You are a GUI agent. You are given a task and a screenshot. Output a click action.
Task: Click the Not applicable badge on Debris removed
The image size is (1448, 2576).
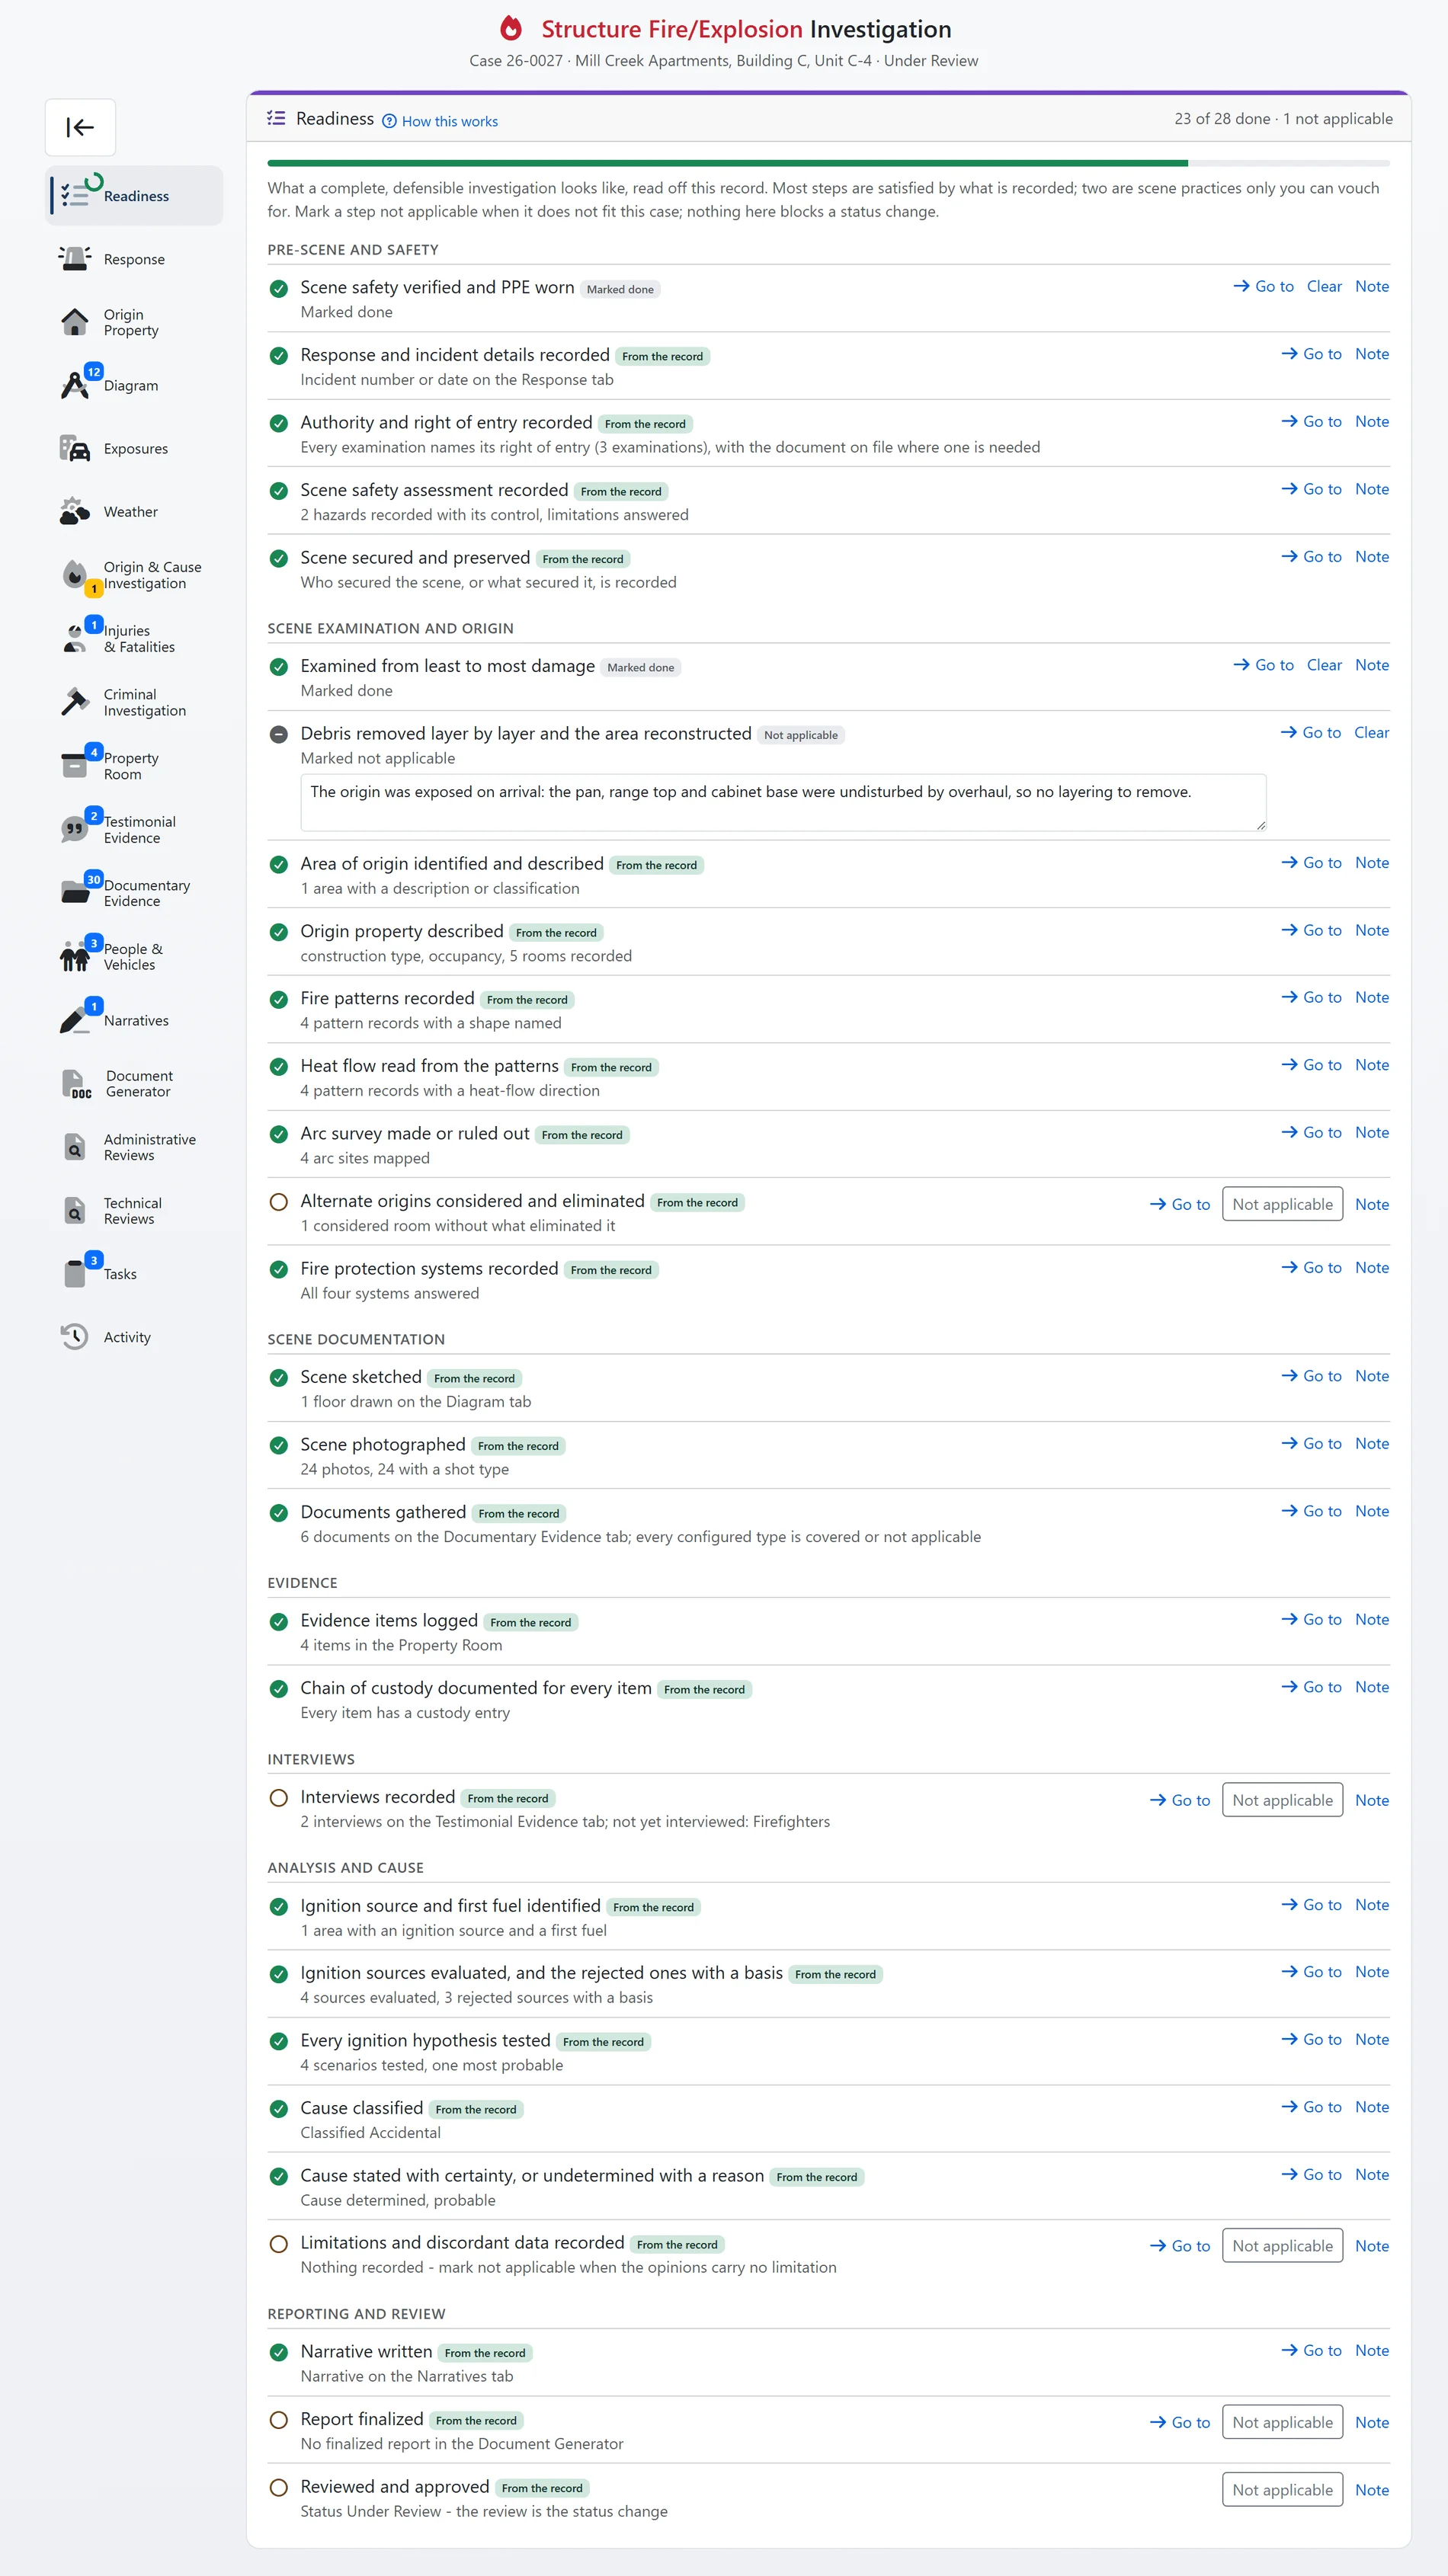click(801, 735)
